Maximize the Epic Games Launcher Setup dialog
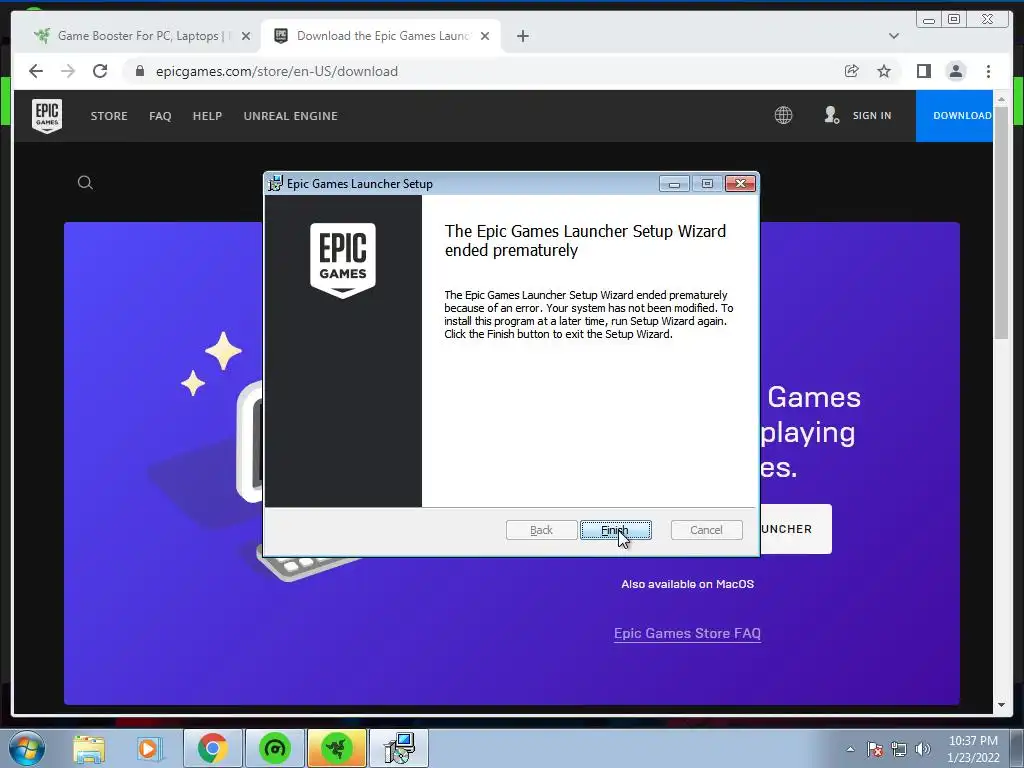The height and width of the screenshot is (768, 1024). [707, 184]
